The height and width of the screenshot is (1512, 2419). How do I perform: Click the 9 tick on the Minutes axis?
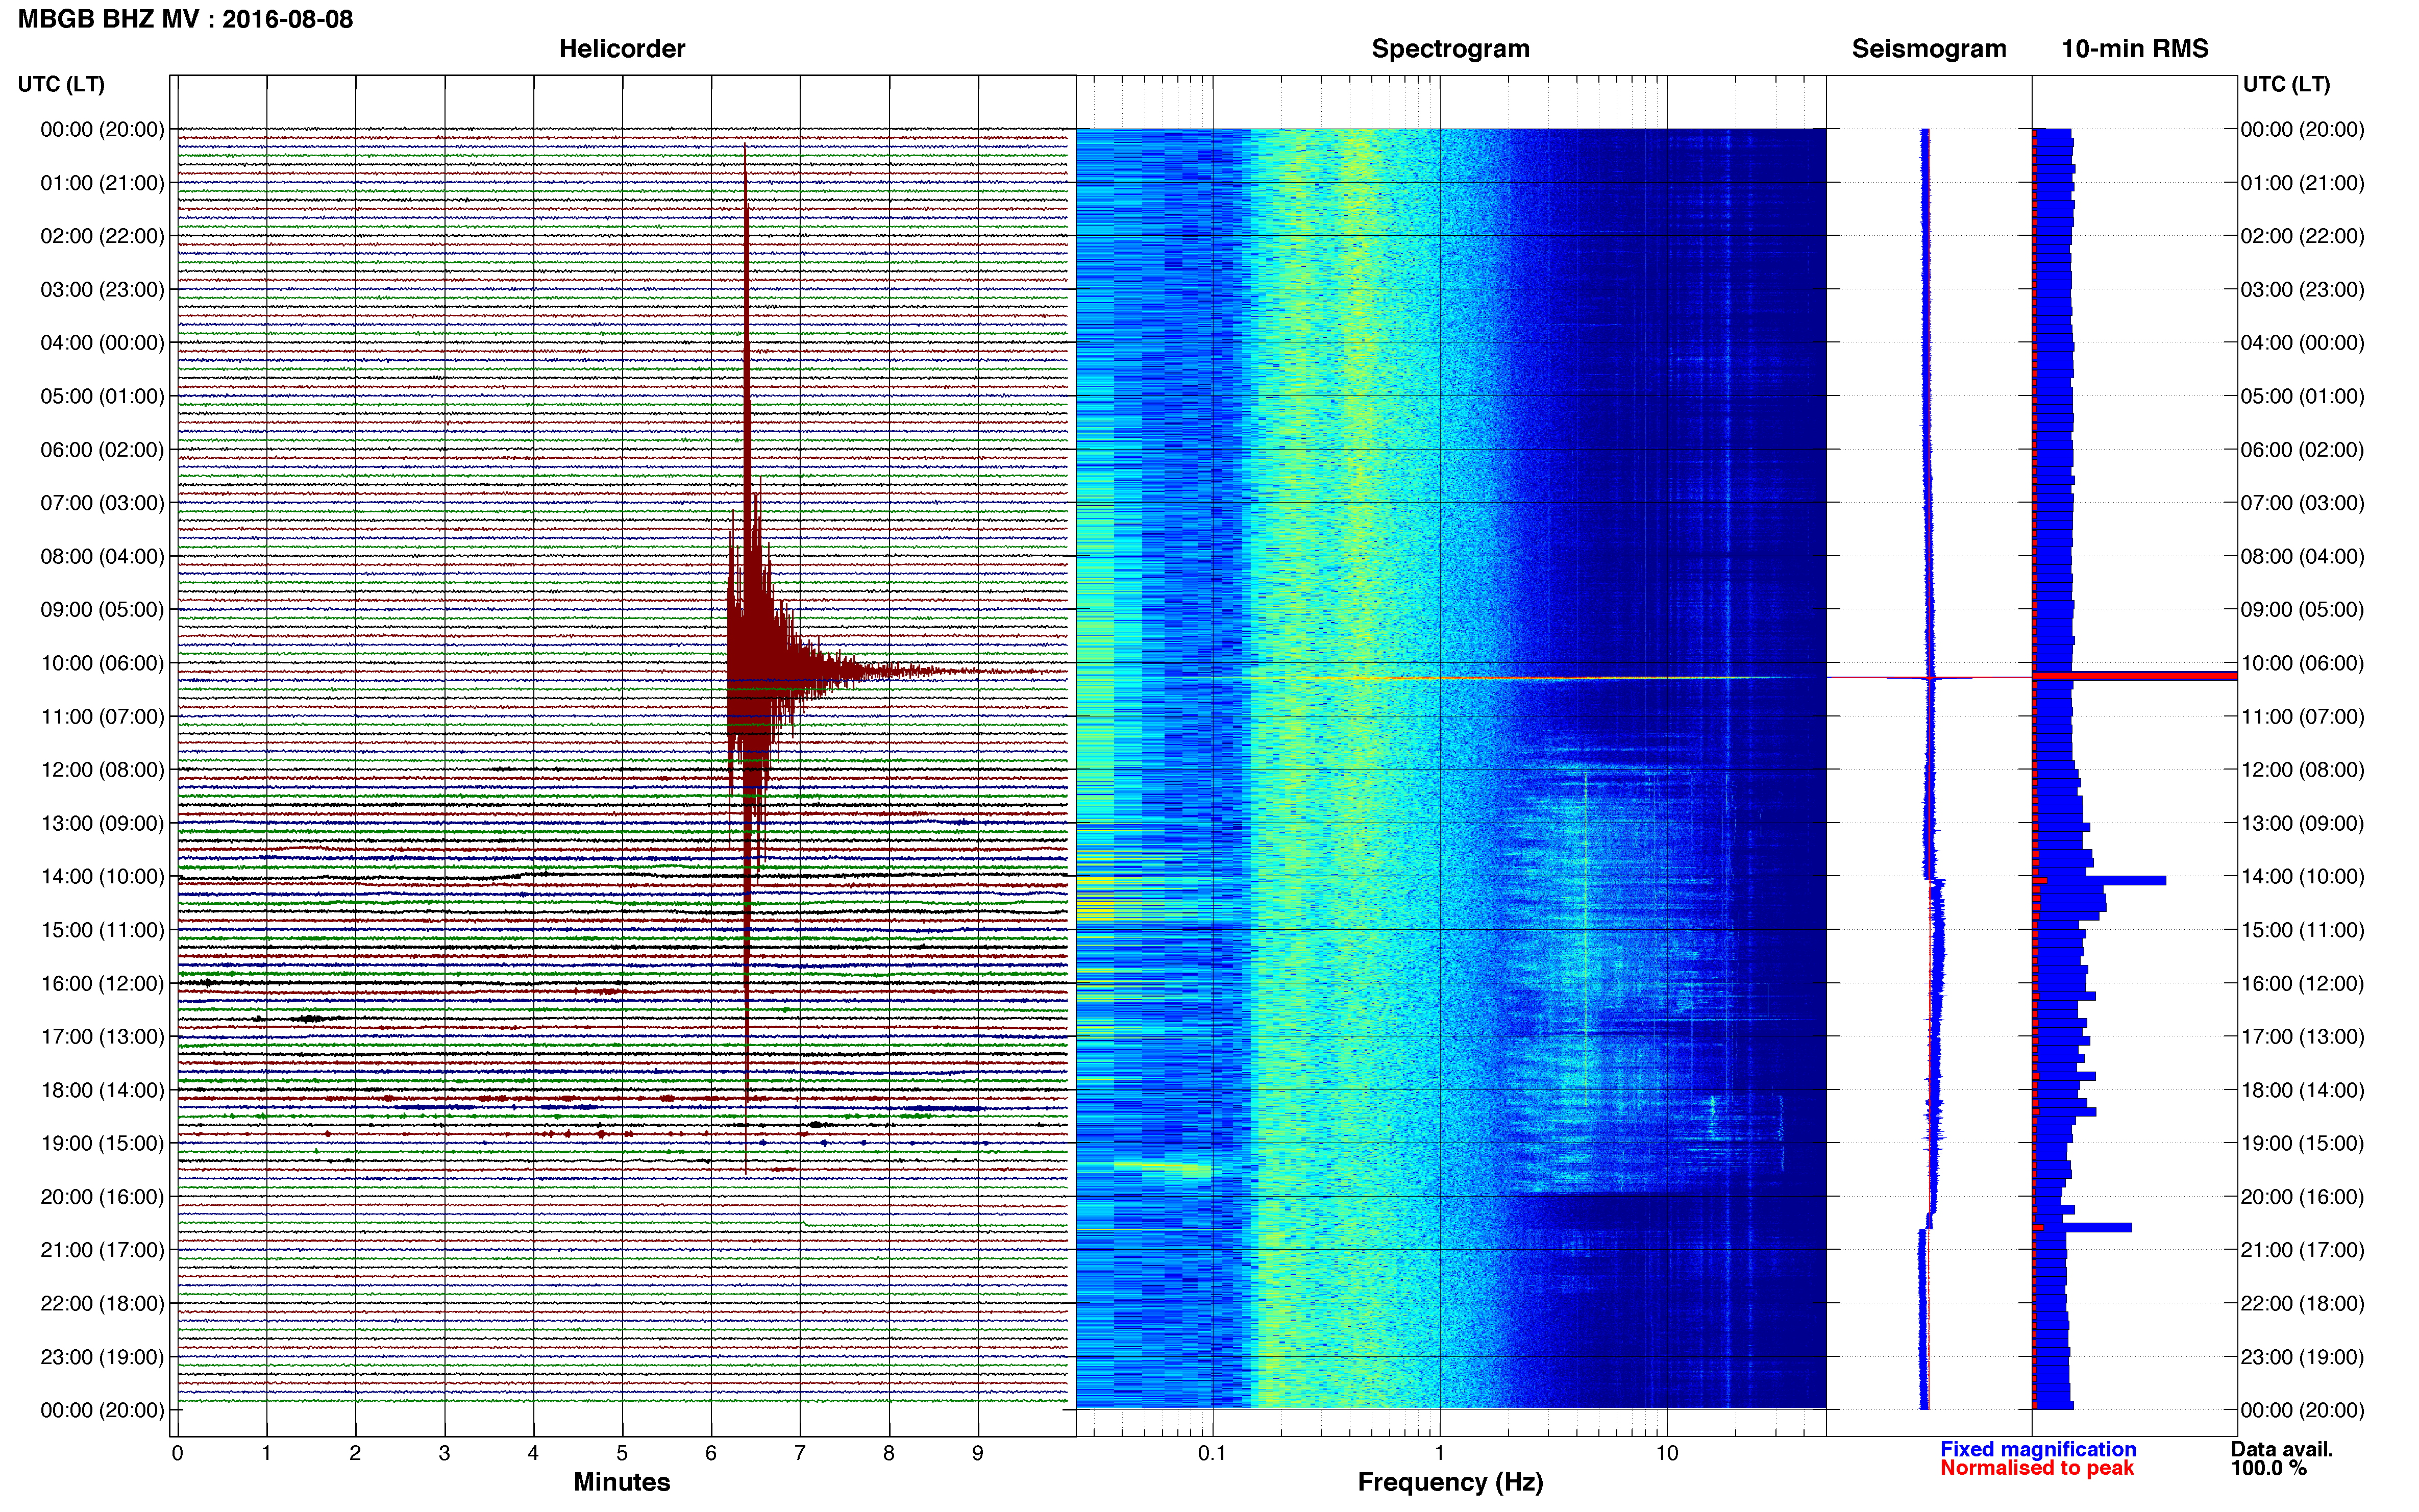978,1453
